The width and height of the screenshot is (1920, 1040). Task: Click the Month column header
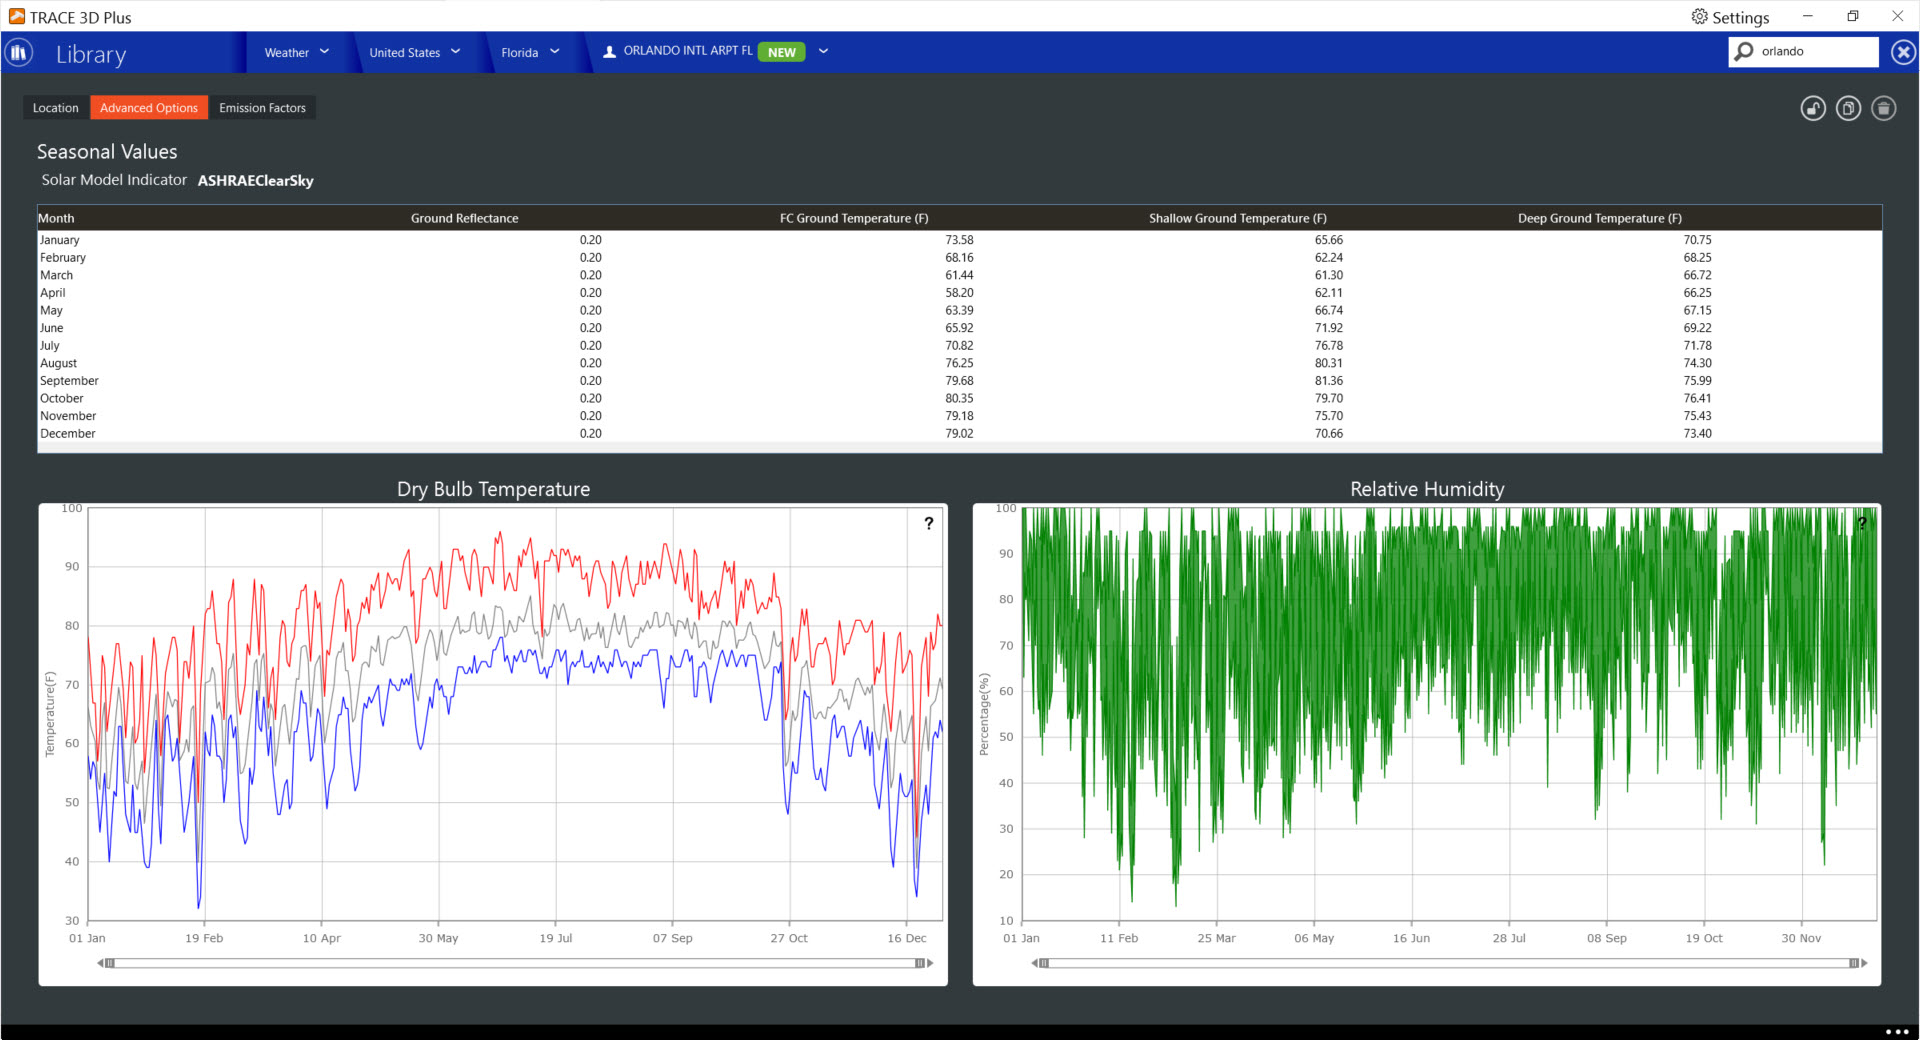click(56, 218)
